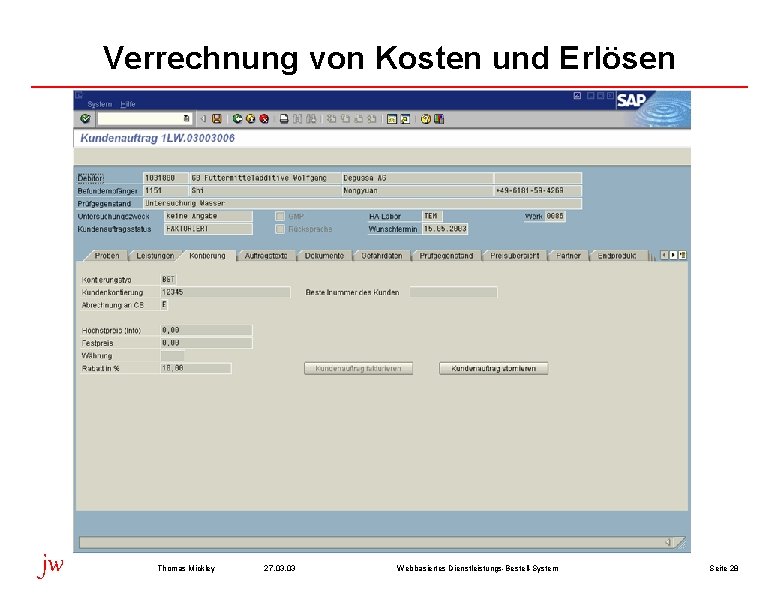Screen dimensions: 780x600
Task: Click the Generate shortcut icon
Action: click(405, 119)
